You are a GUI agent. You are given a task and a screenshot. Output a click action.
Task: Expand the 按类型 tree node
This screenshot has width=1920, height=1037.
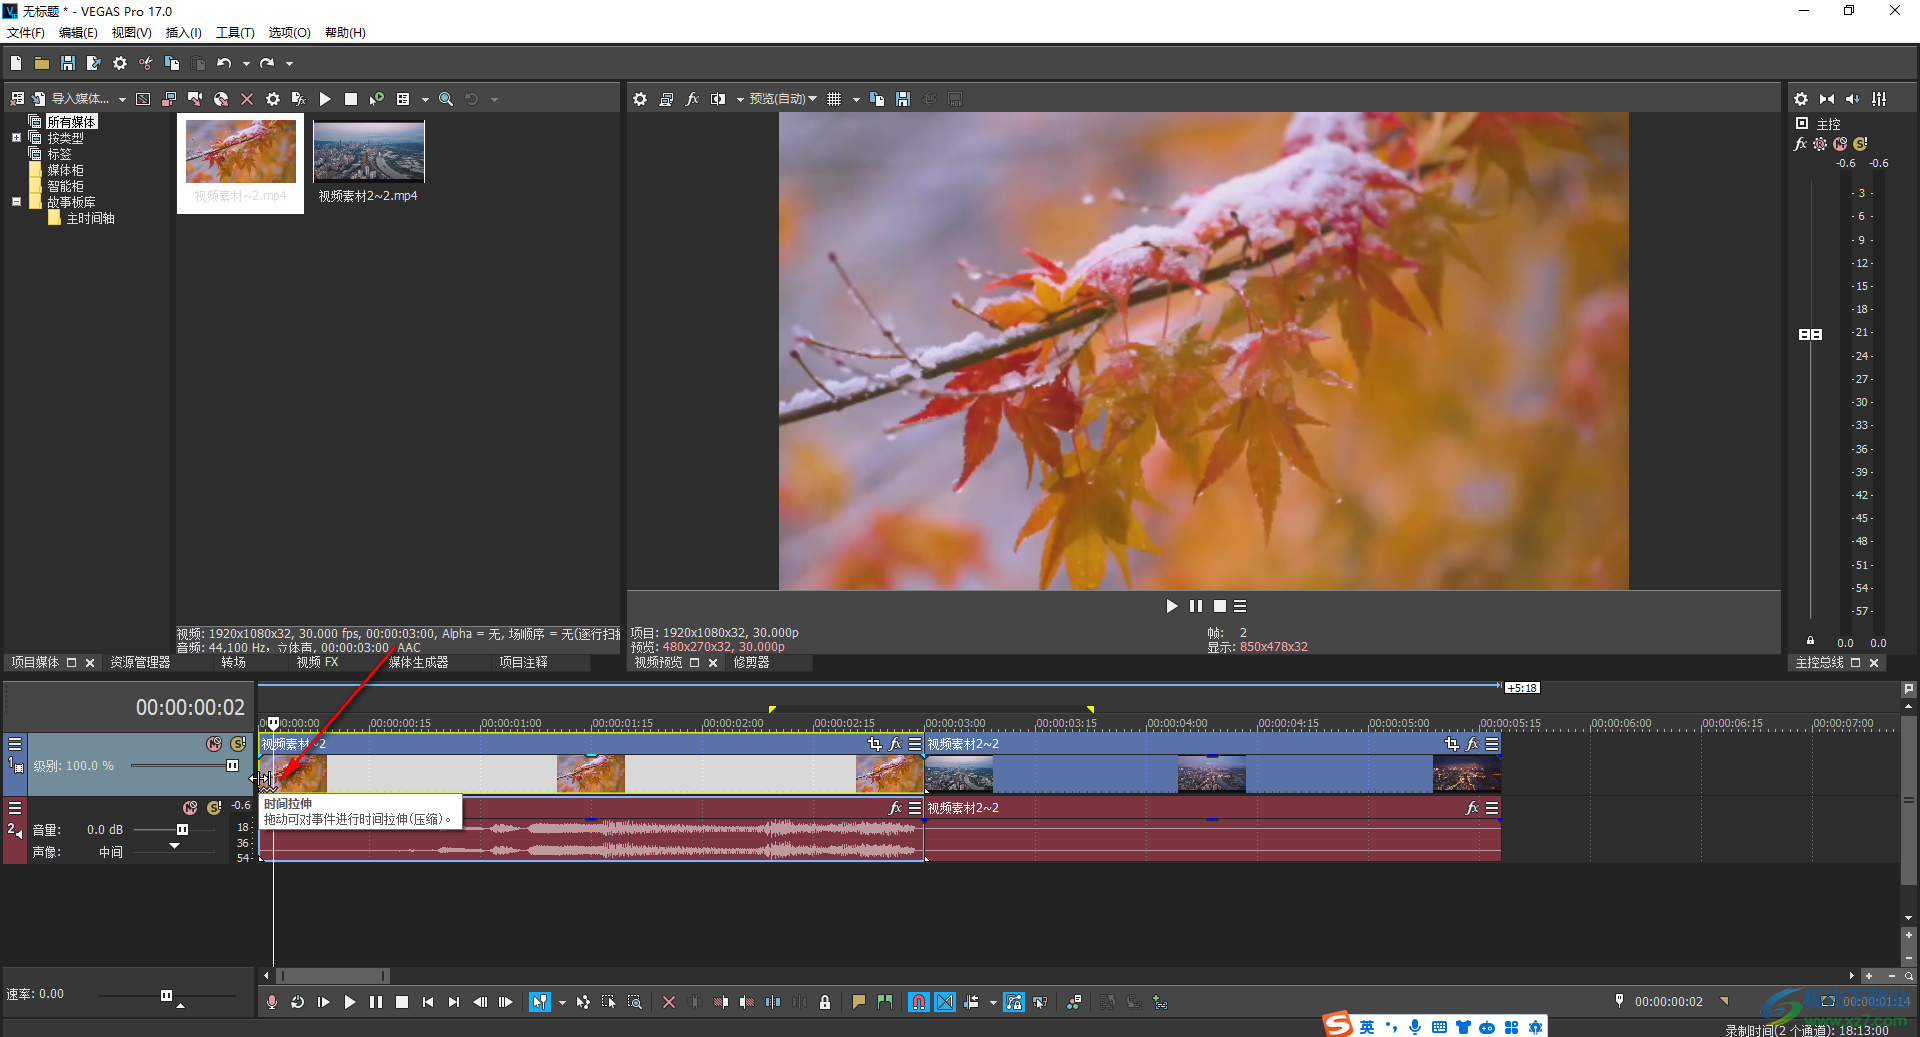click(16, 138)
